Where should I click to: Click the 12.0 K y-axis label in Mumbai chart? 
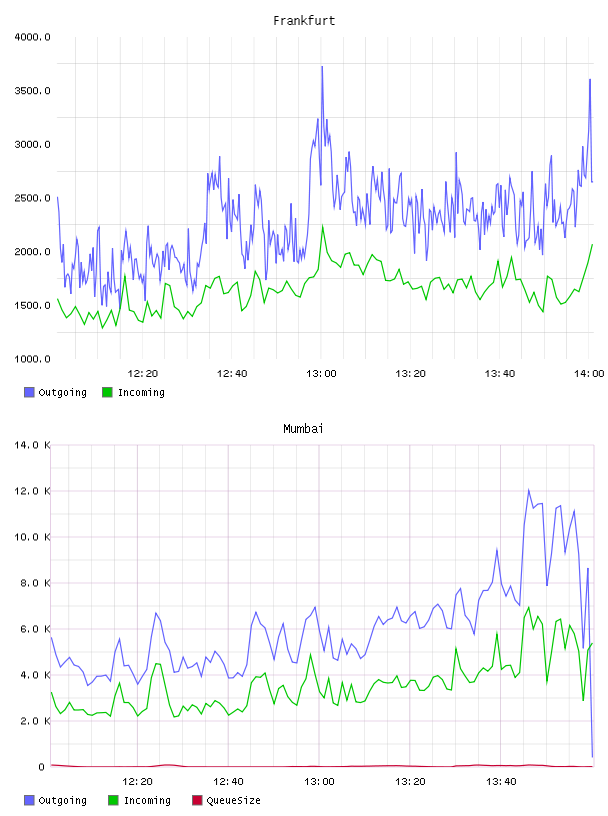tap(32, 491)
